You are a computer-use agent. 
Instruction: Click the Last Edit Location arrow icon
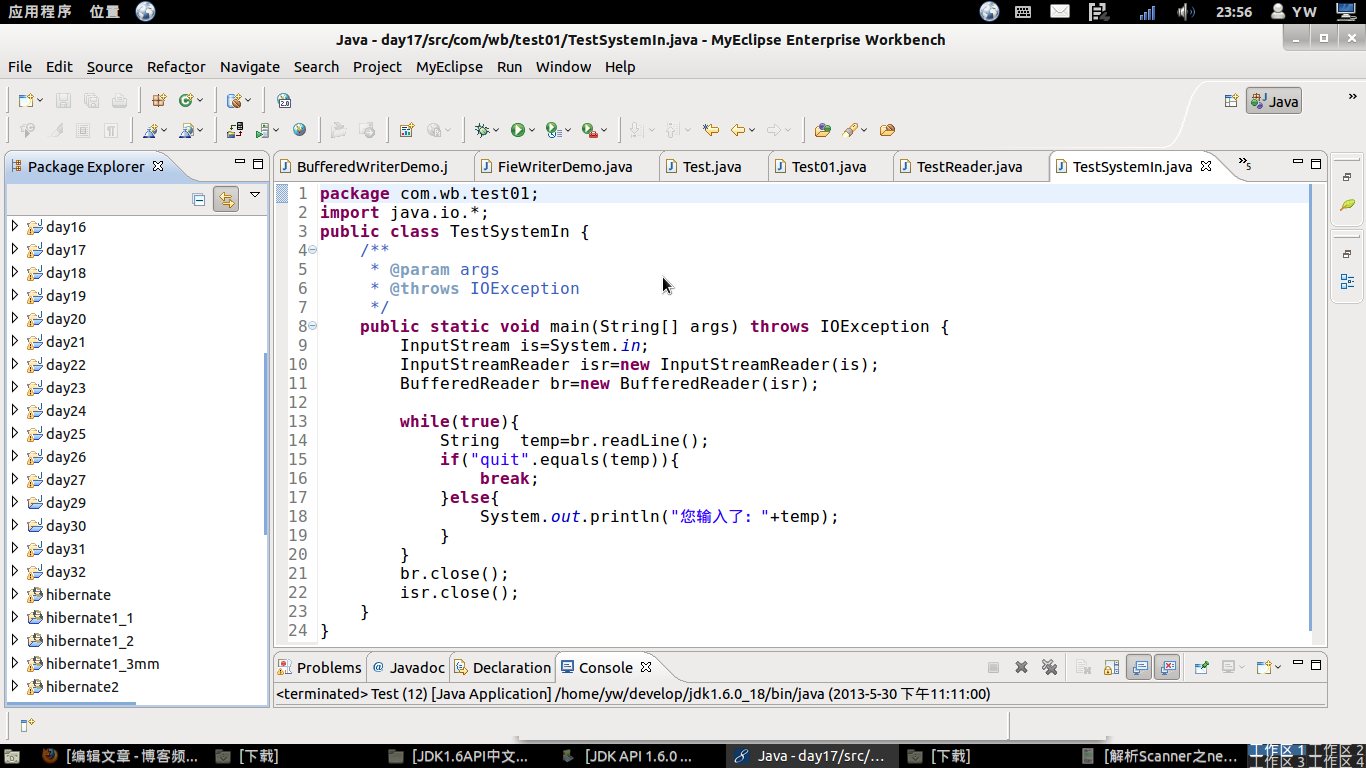(x=711, y=130)
